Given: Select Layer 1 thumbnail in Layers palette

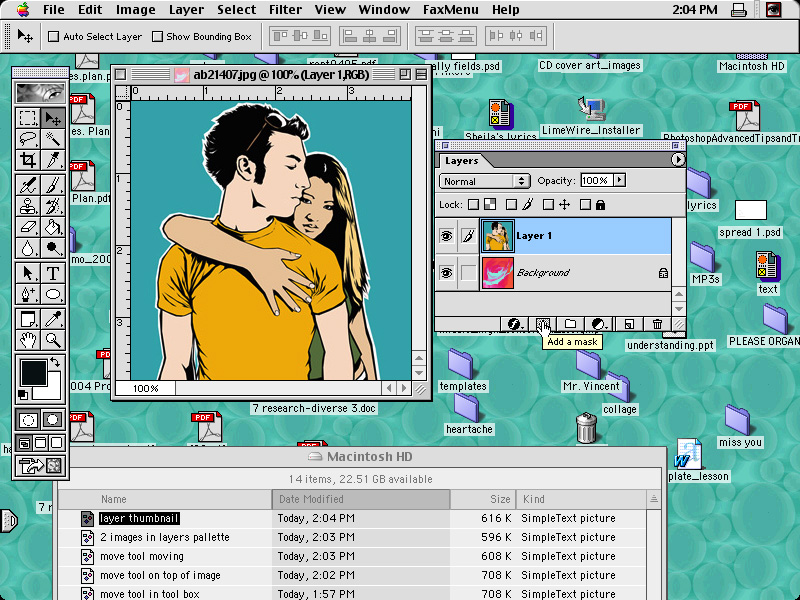Looking at the screenshot, I should coord(497,236).
